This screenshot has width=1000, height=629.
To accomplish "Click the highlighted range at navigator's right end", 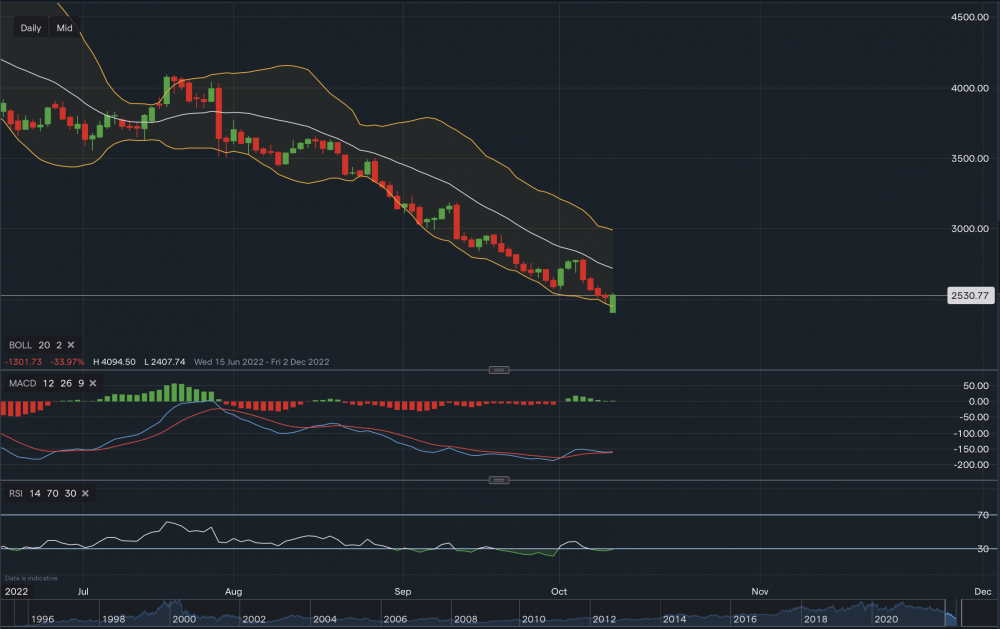I will click(950, 609).
